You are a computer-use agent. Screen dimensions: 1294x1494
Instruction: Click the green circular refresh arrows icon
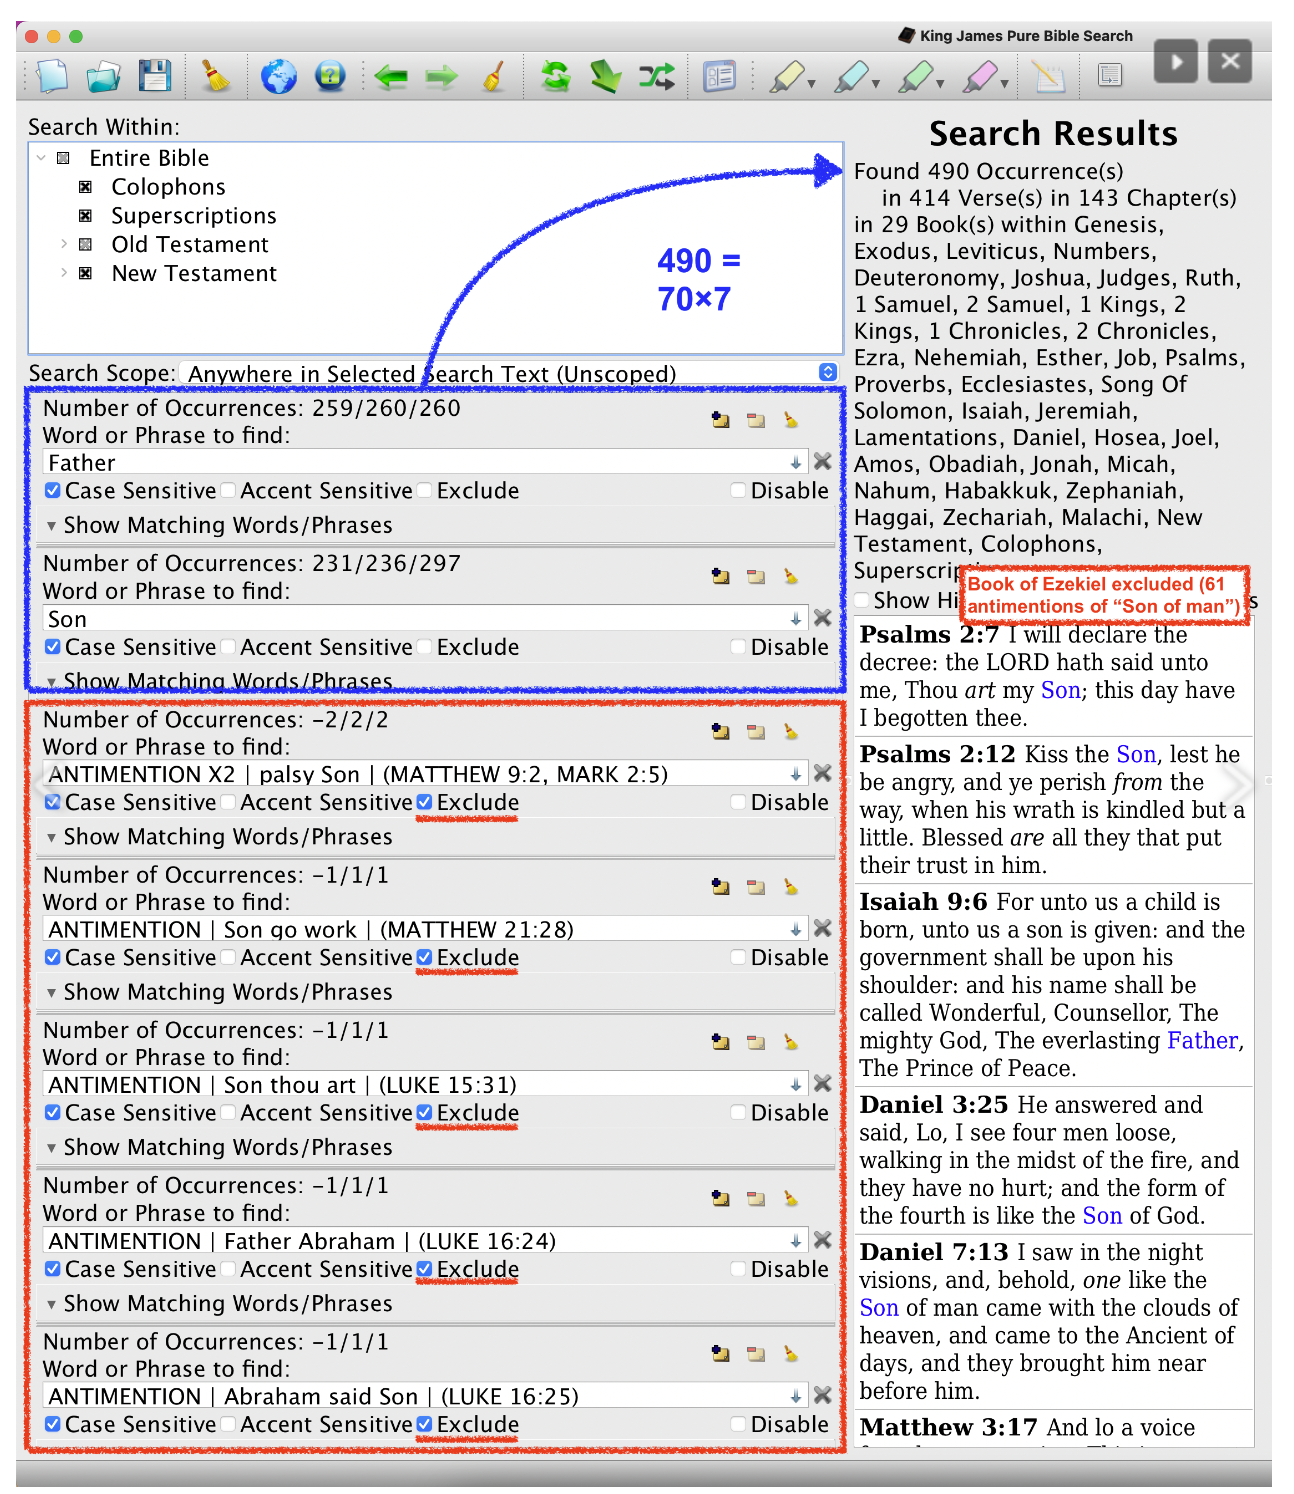coord(555,76)
